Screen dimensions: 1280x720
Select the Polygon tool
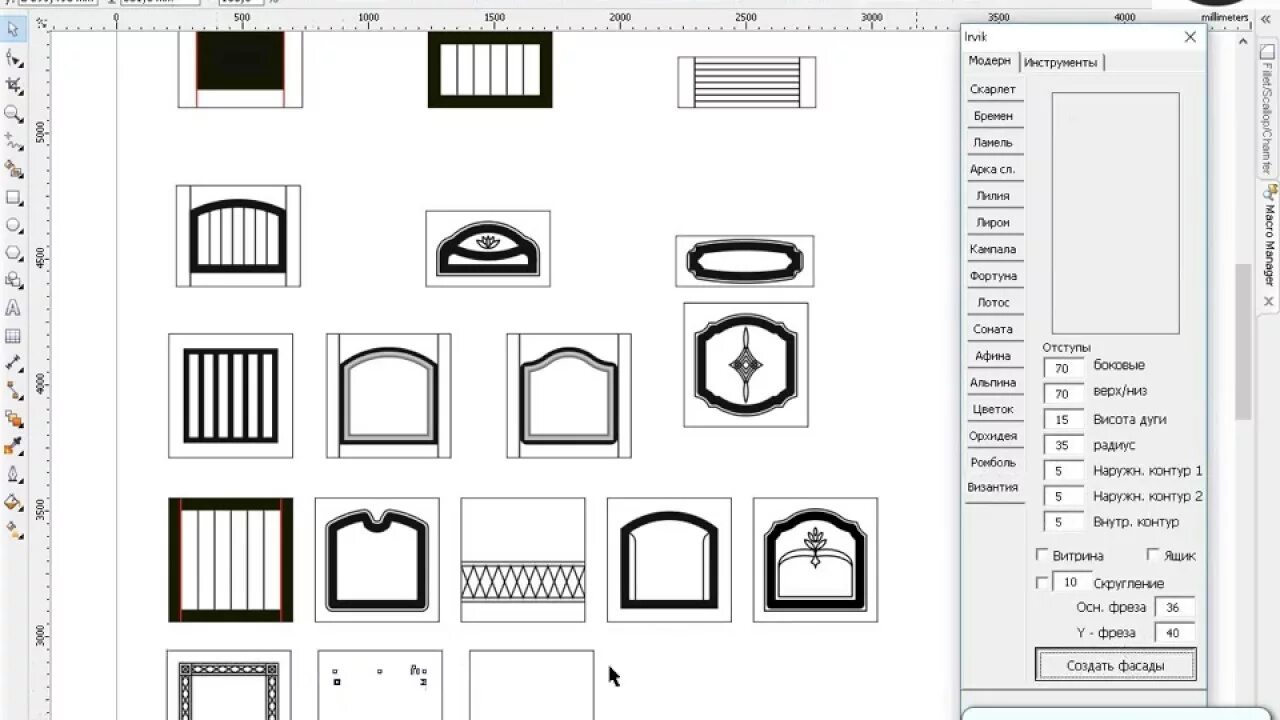[x=13, y=253]
